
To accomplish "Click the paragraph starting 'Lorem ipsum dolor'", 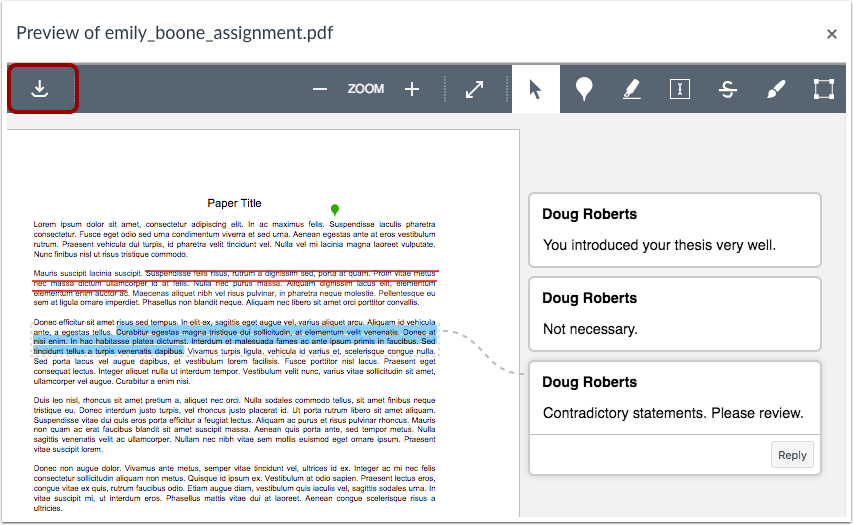I will 234,239.
